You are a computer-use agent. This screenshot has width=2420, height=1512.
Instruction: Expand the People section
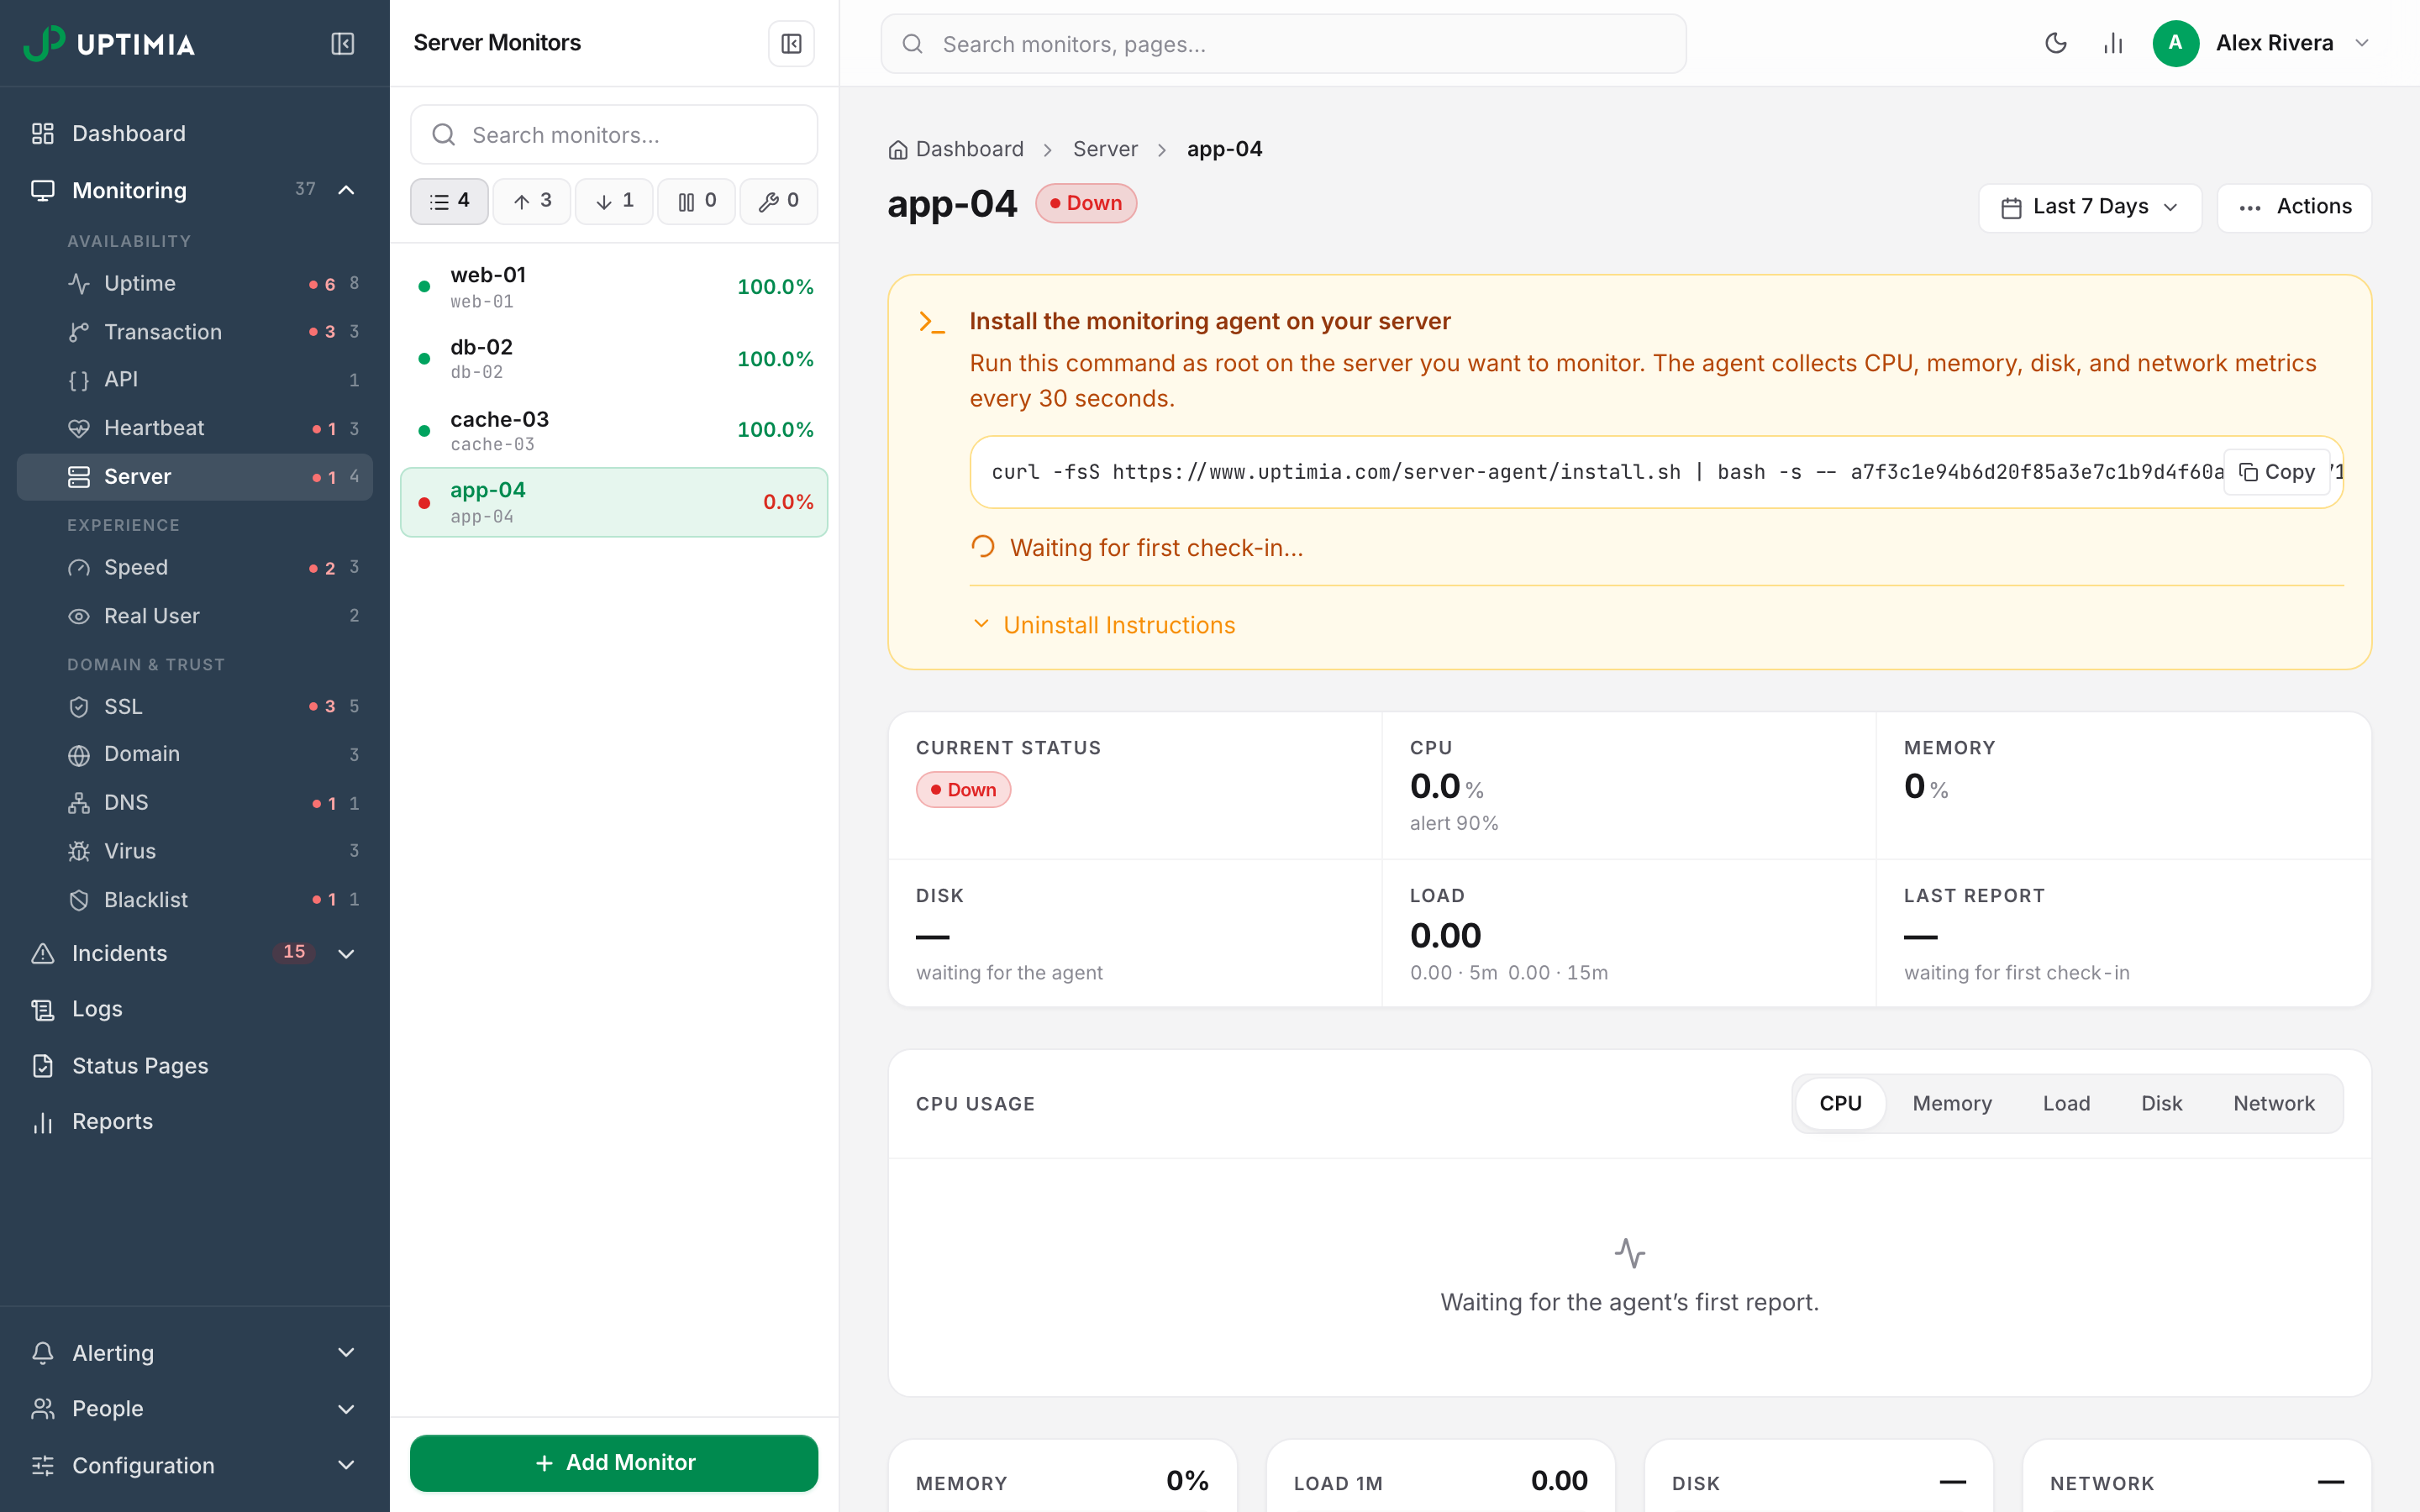pos(346,1408)
